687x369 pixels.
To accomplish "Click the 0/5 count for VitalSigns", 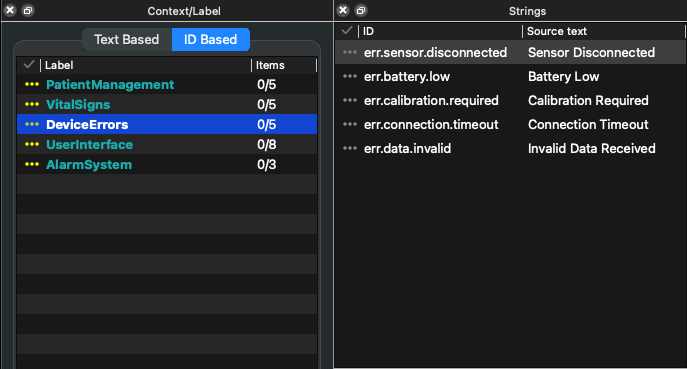I will point(267,105).
